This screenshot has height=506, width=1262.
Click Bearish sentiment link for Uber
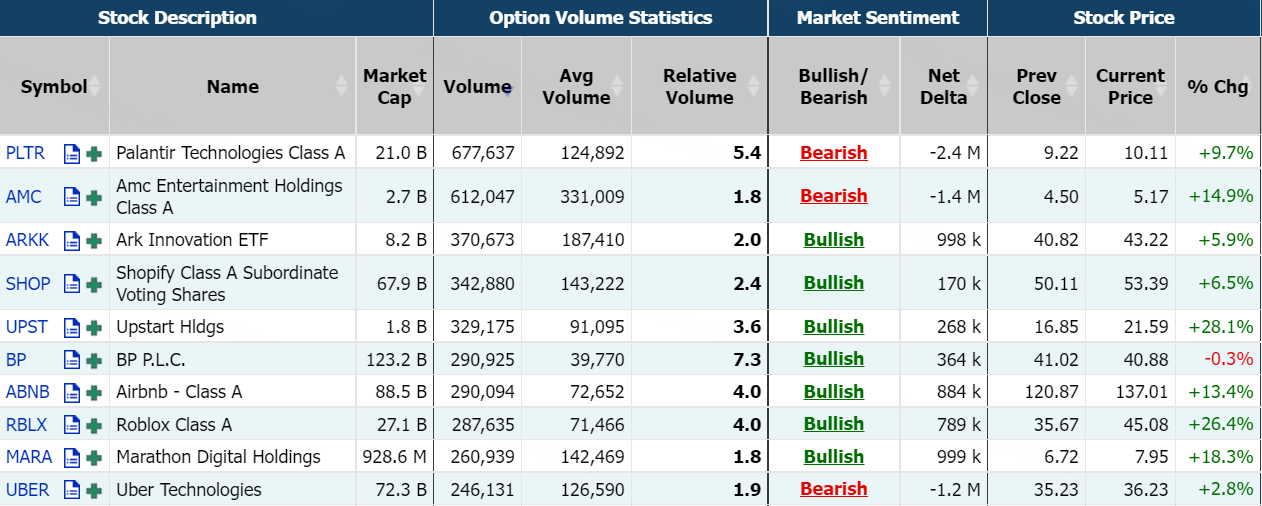click(x=834, y=489)
